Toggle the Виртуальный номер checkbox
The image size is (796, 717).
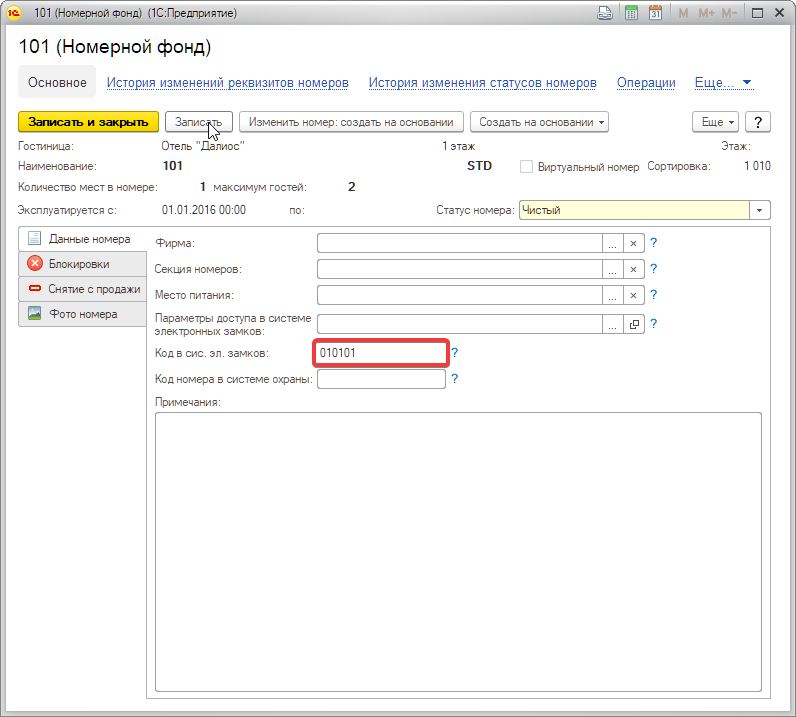pos(526,167)
